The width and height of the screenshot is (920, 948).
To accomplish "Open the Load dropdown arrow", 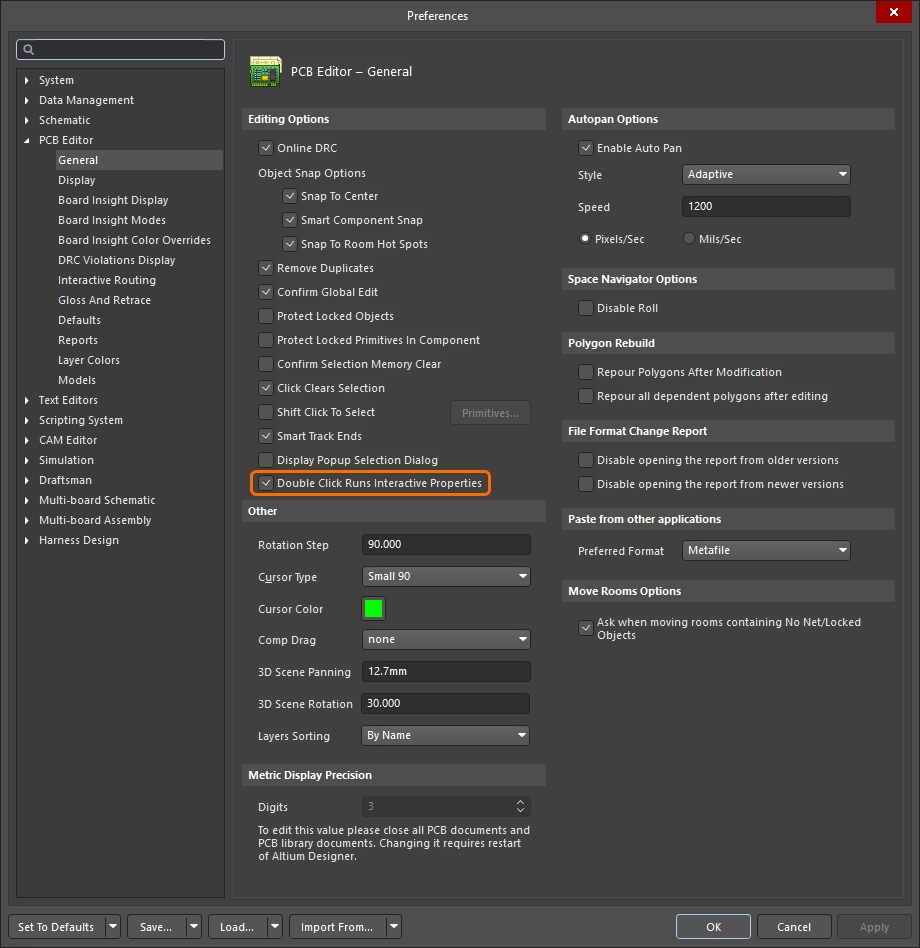I will (x=275, y=926).
